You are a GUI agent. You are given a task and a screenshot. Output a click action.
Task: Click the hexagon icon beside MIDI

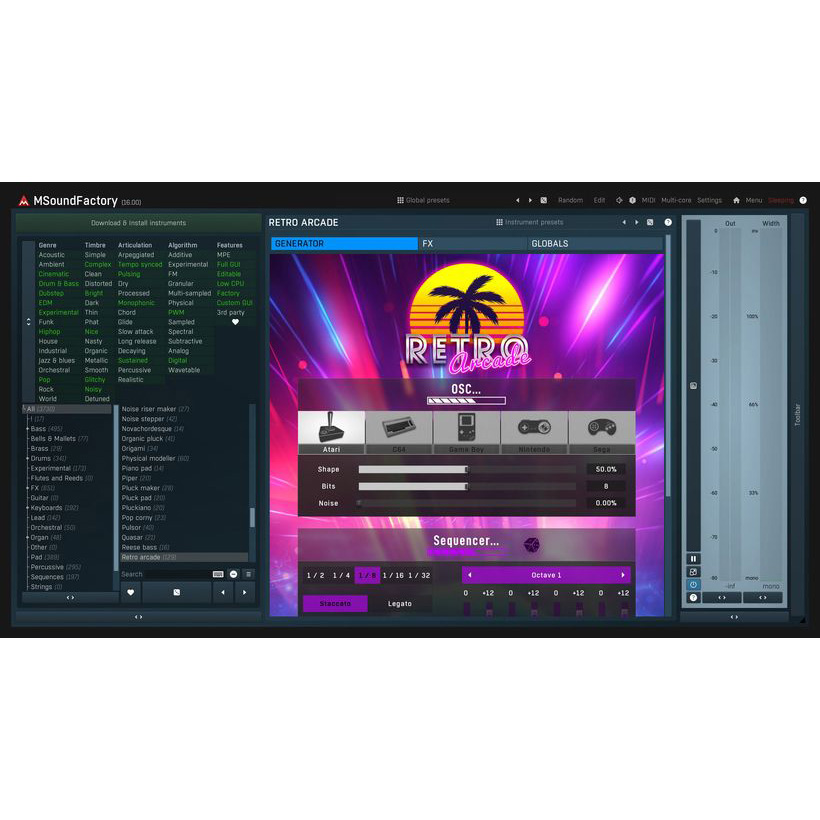[x=632, y=200]
